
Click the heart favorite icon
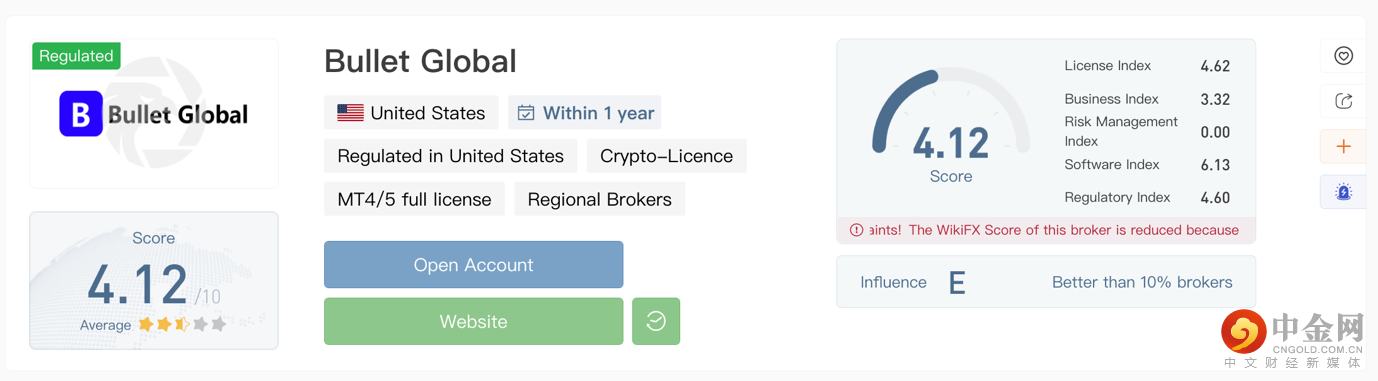(1343, 56)
